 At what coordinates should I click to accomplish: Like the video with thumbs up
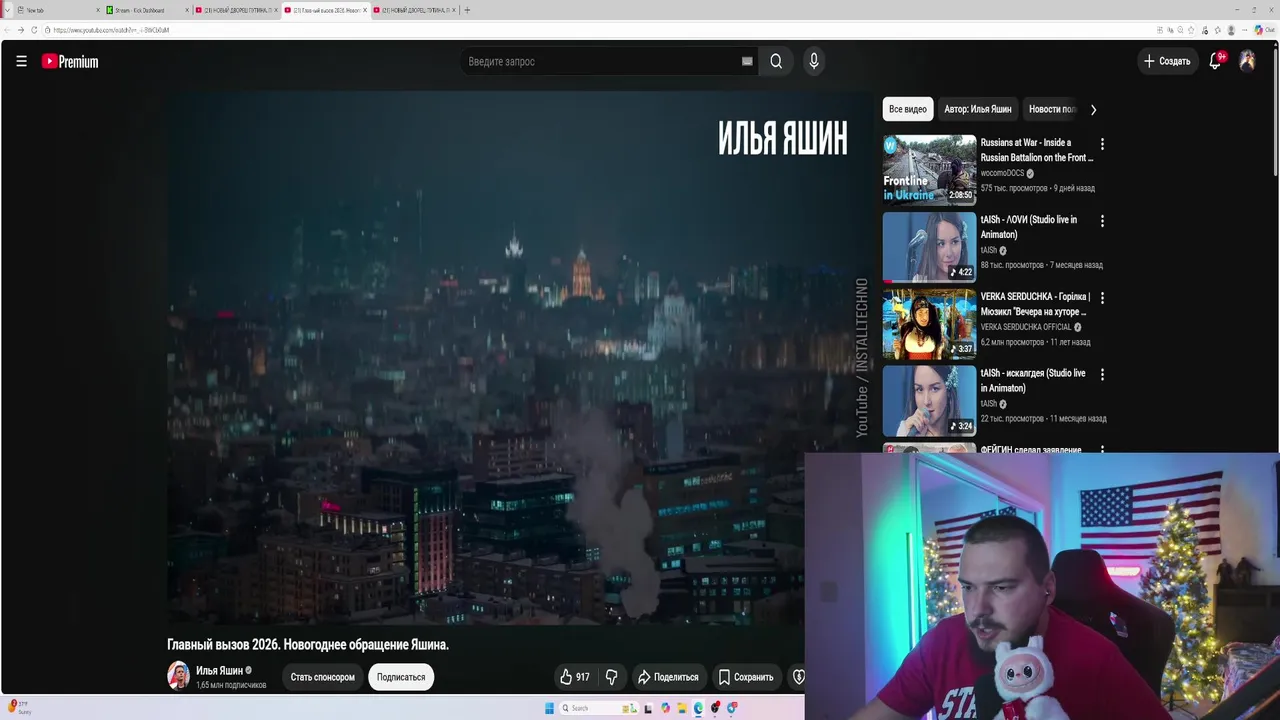(x=574, y=677)
